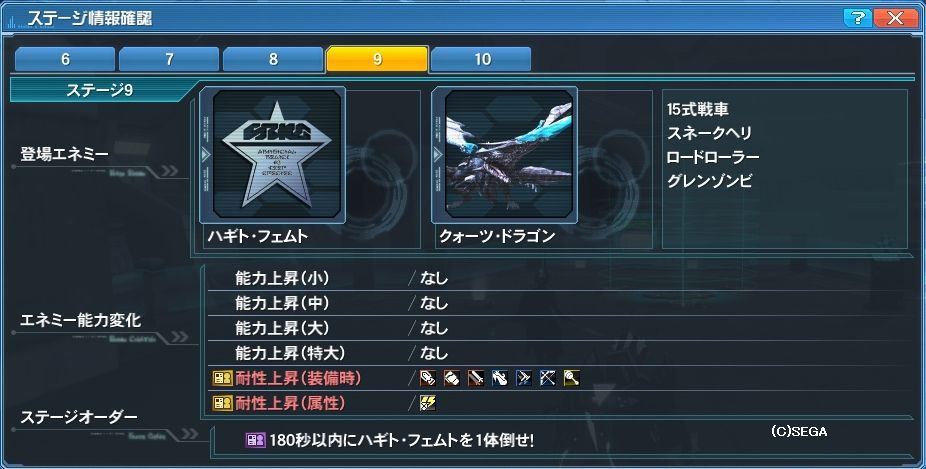Click the katana blade weapon resistance icon
This screenshot has height=469, width=926.
point(475,377)
